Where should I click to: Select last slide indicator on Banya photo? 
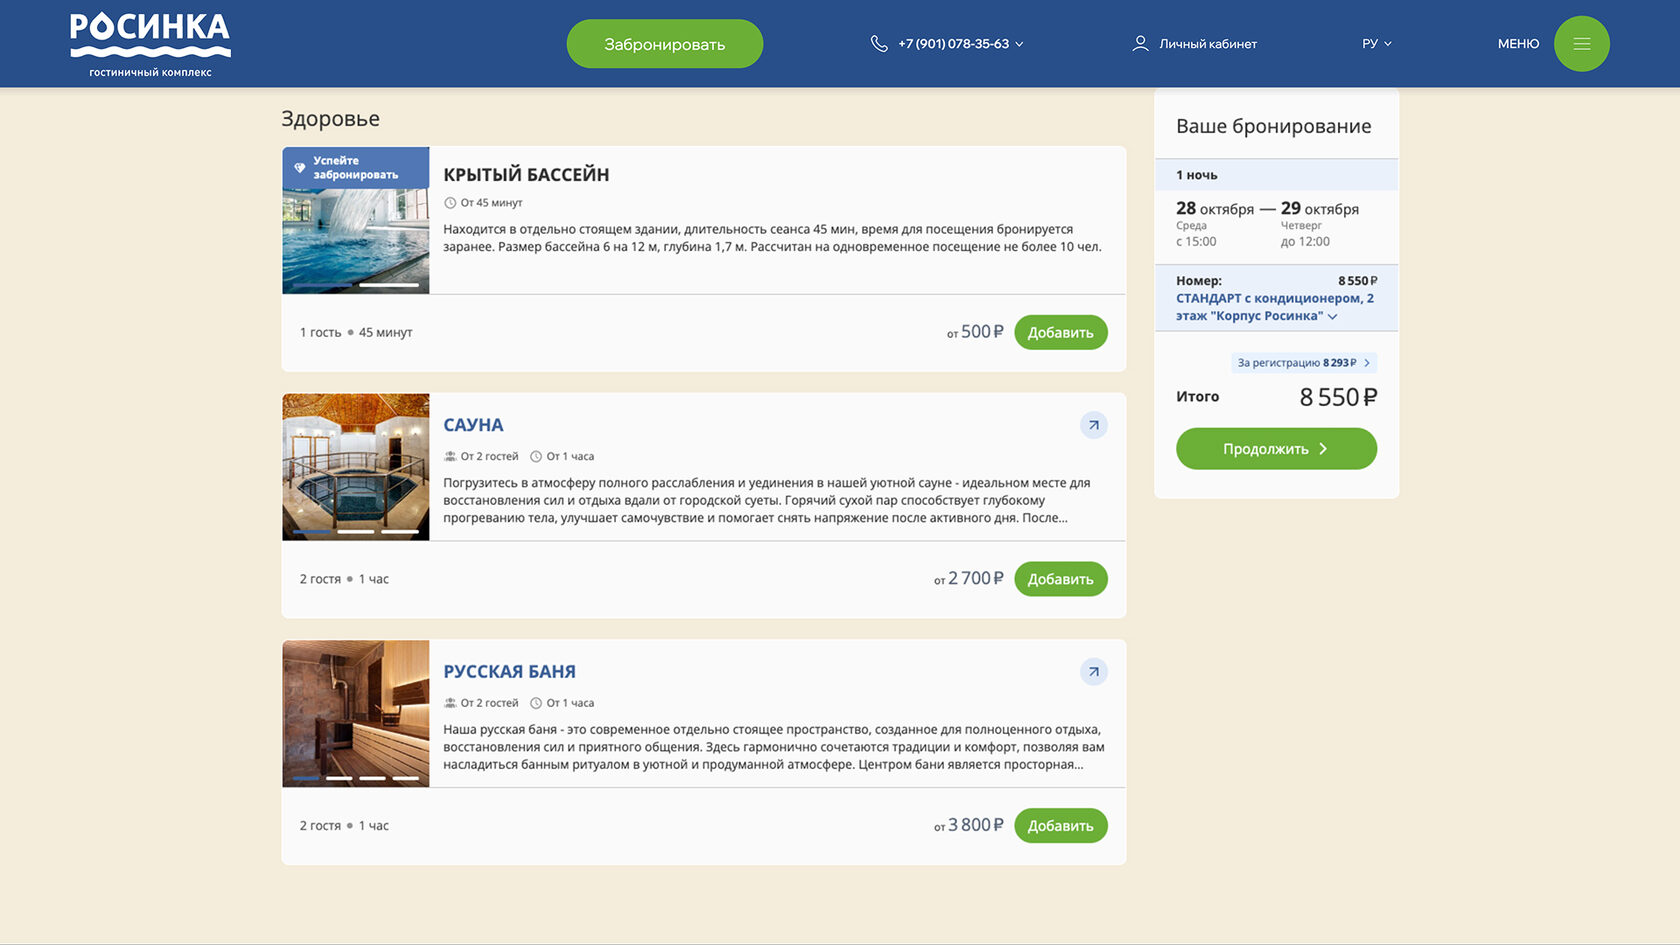point(406,778)
